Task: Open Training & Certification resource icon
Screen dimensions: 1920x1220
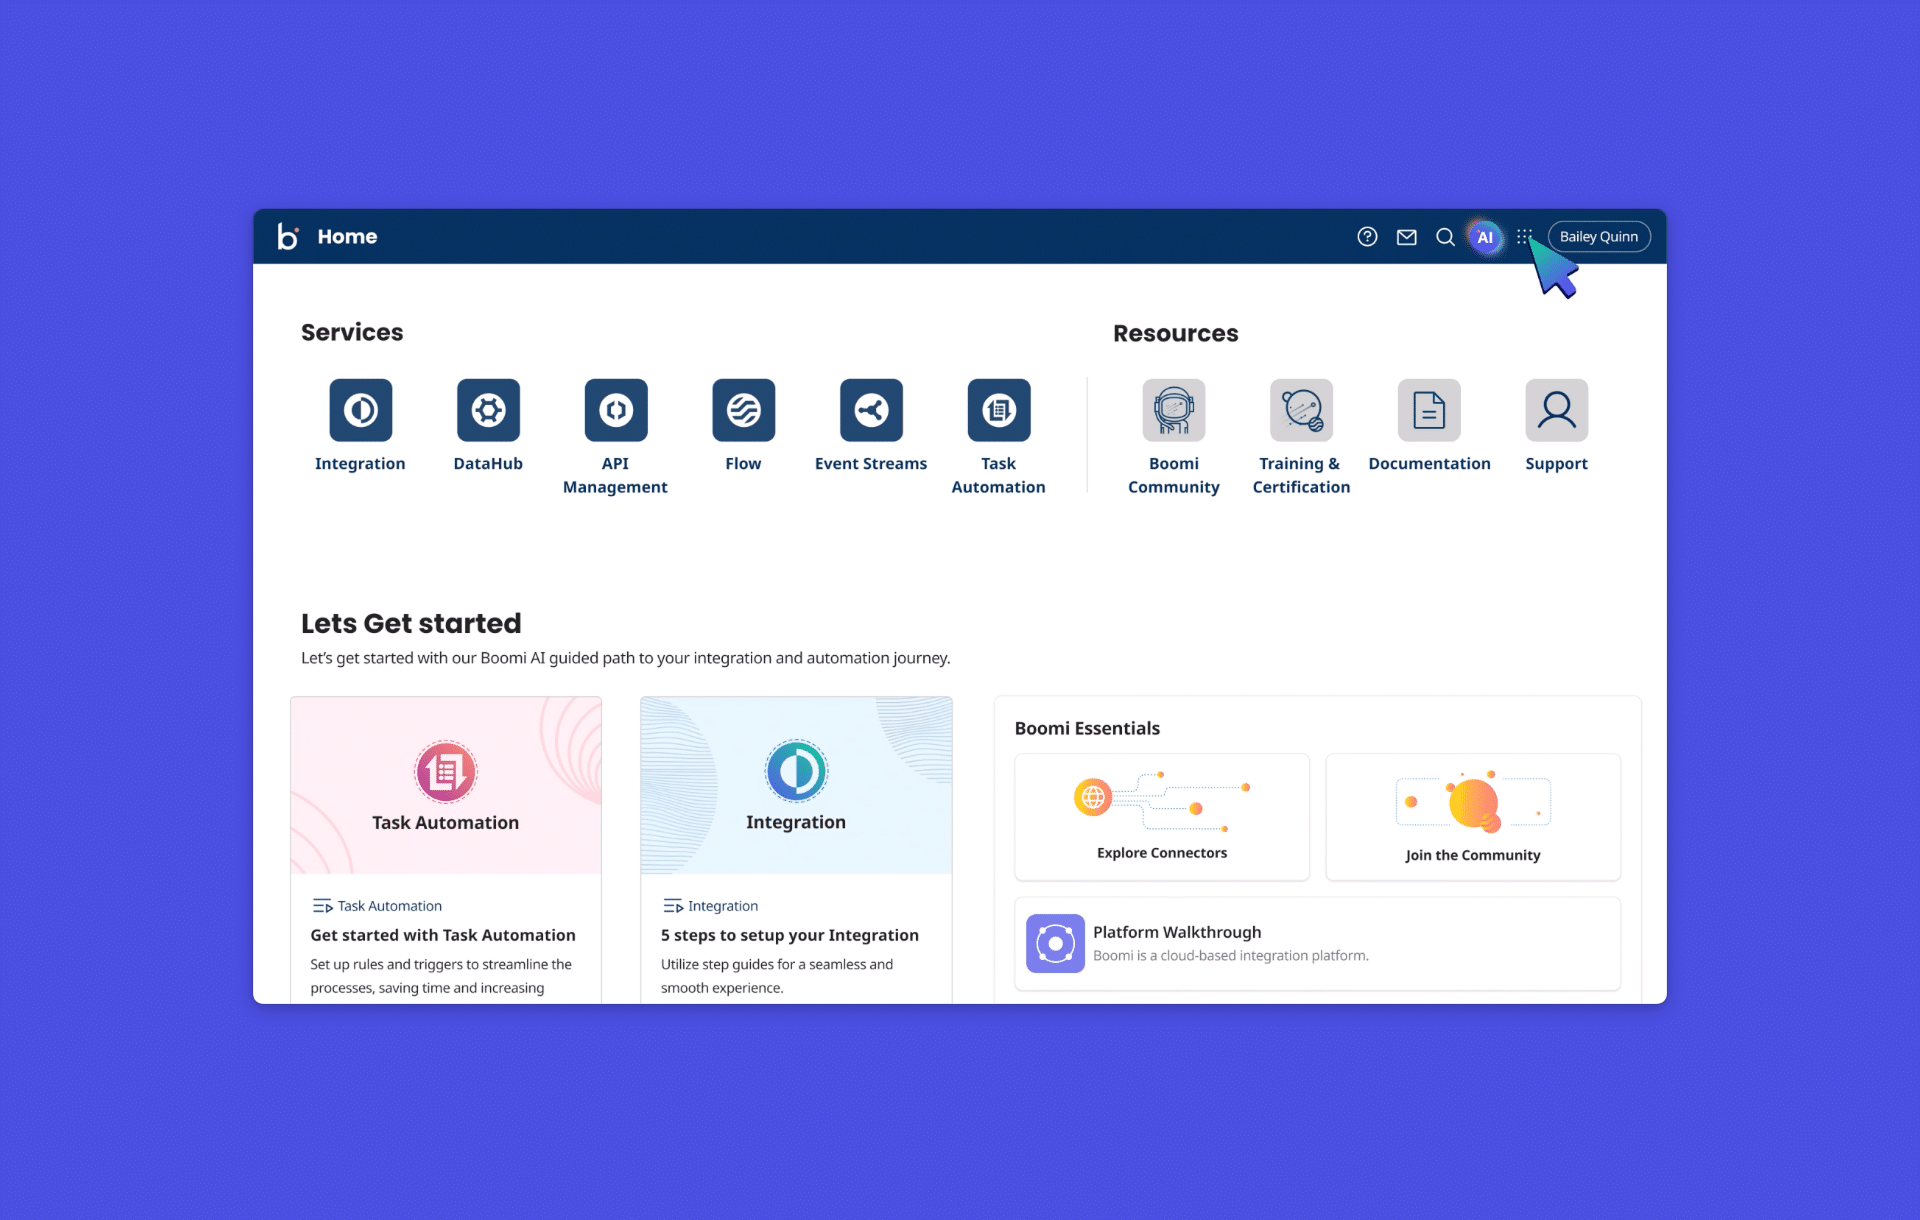Action: [1301, 410]
